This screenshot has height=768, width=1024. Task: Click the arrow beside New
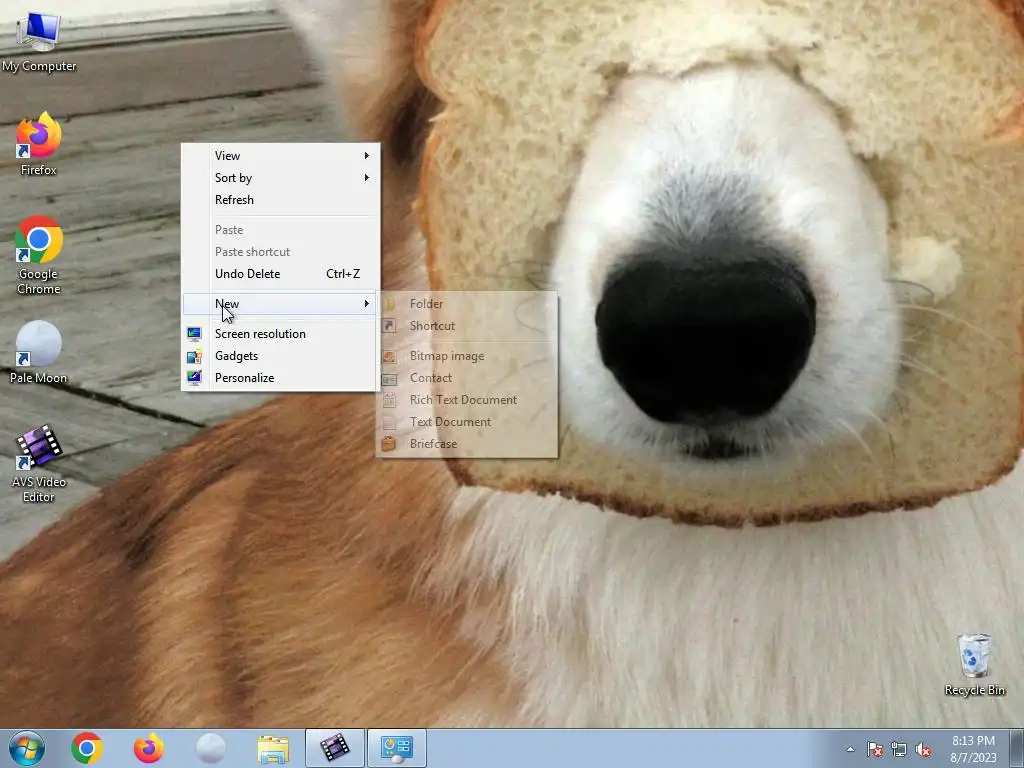[366, 304]
